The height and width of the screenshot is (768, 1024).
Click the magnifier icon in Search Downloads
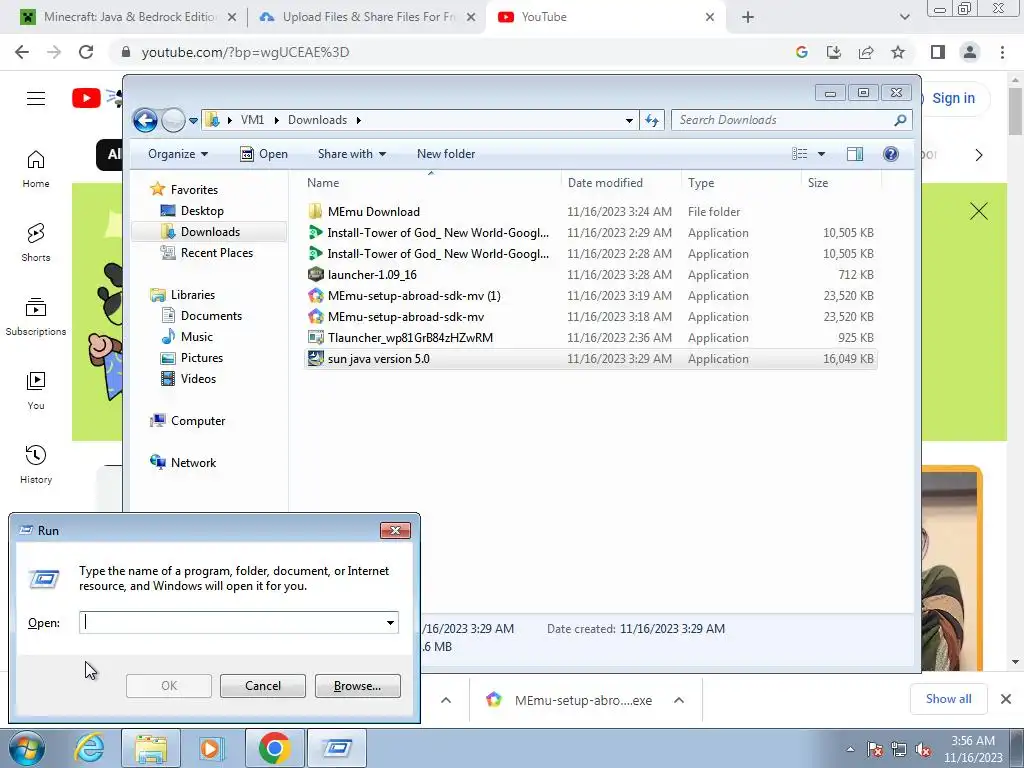point(900,120)
